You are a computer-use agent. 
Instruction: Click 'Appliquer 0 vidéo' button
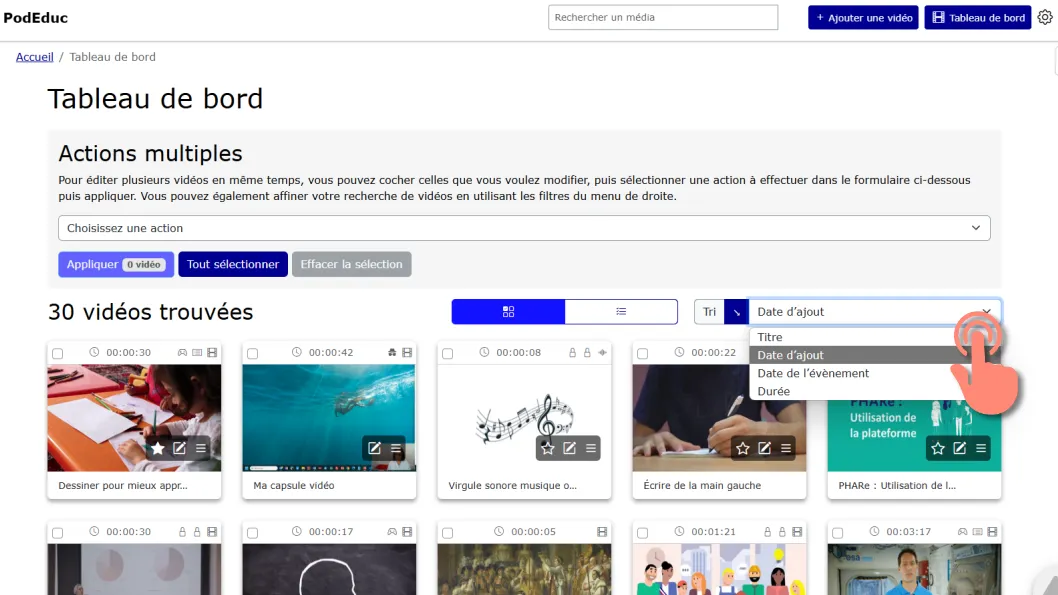tap(116, 264)
